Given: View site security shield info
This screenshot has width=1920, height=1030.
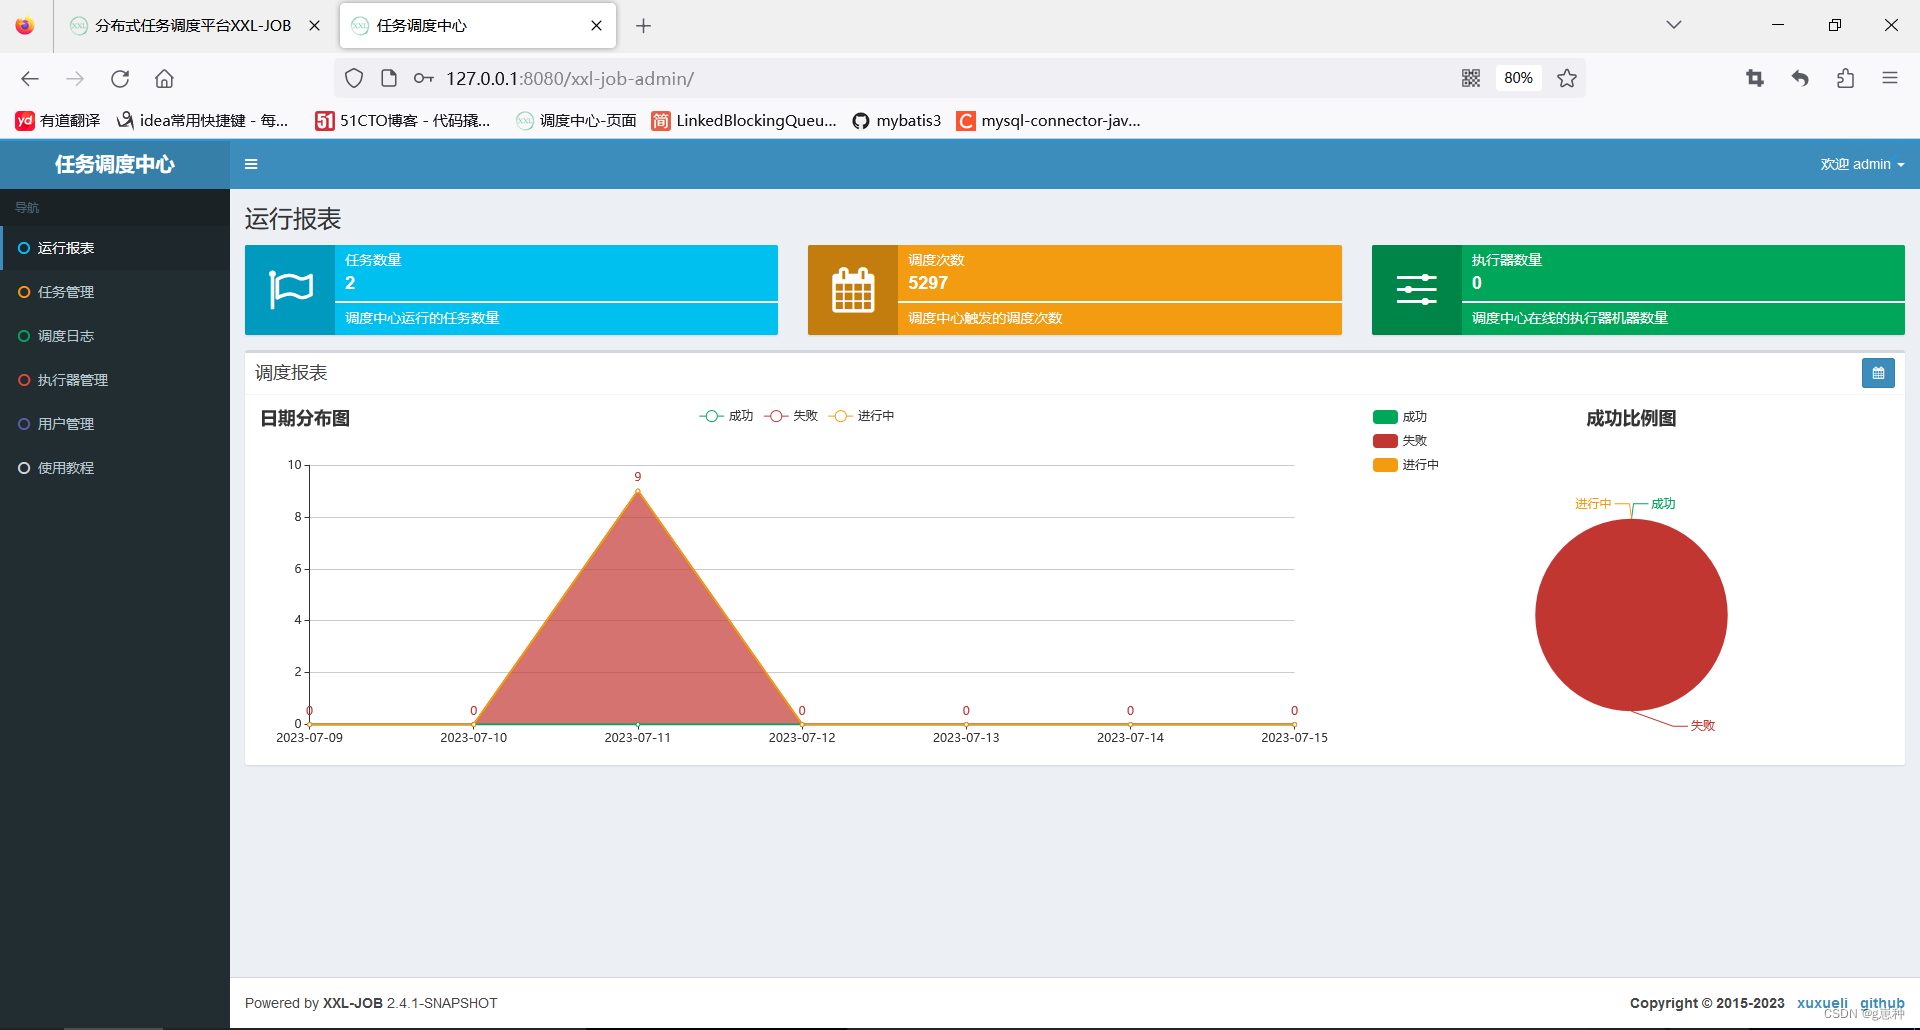Looking at the screenshot, I should click(354, 78).
